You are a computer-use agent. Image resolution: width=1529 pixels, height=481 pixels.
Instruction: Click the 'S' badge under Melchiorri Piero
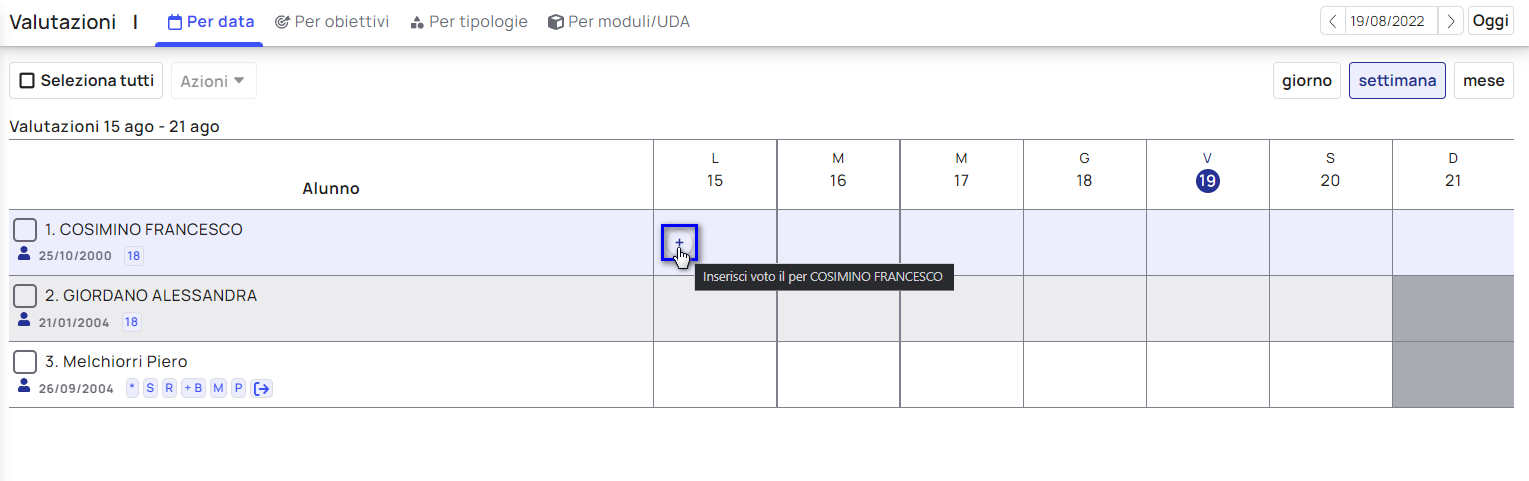point(150,388)
